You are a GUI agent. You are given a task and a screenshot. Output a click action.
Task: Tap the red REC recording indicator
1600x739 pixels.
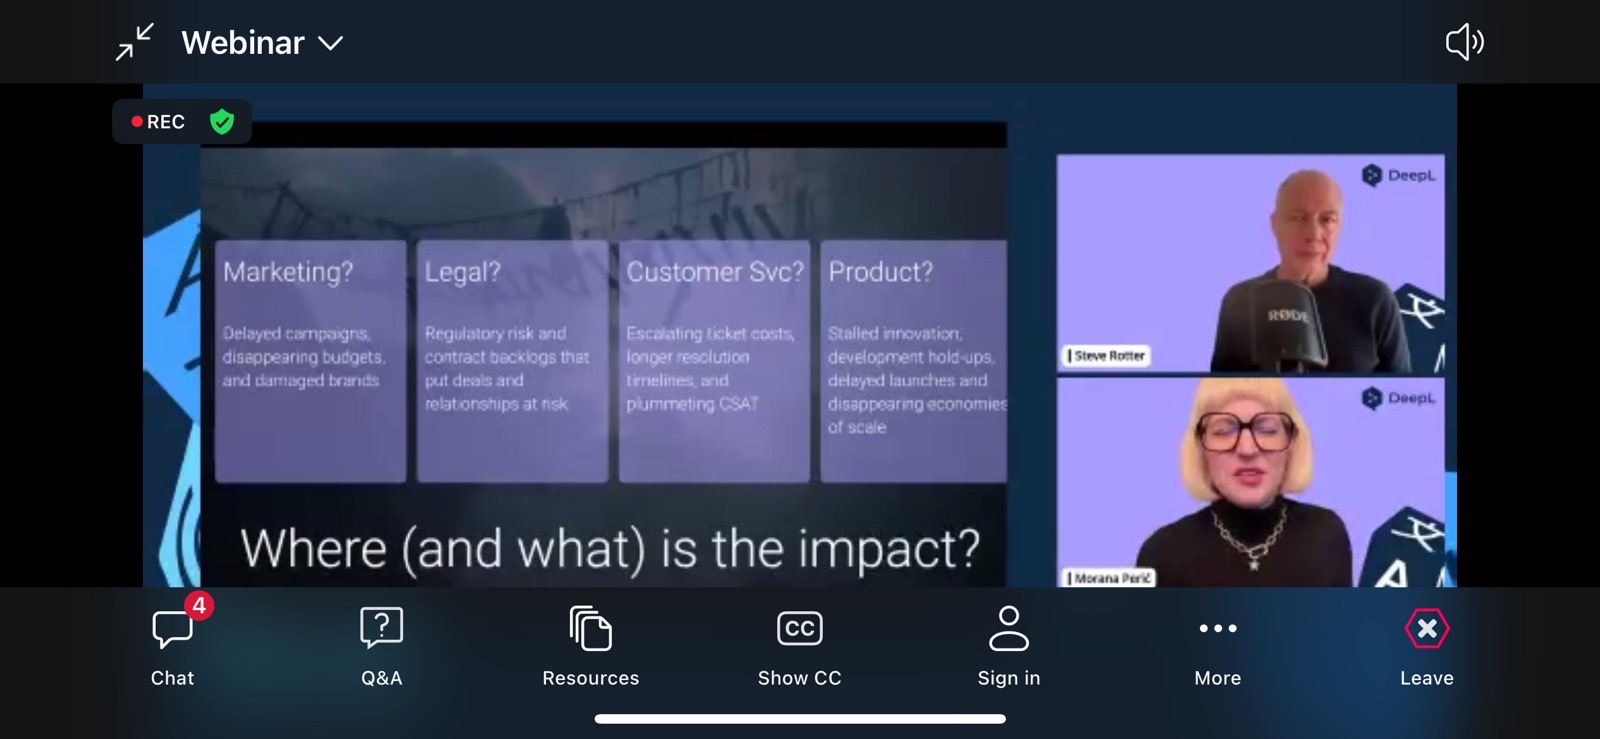pos(158,122)
